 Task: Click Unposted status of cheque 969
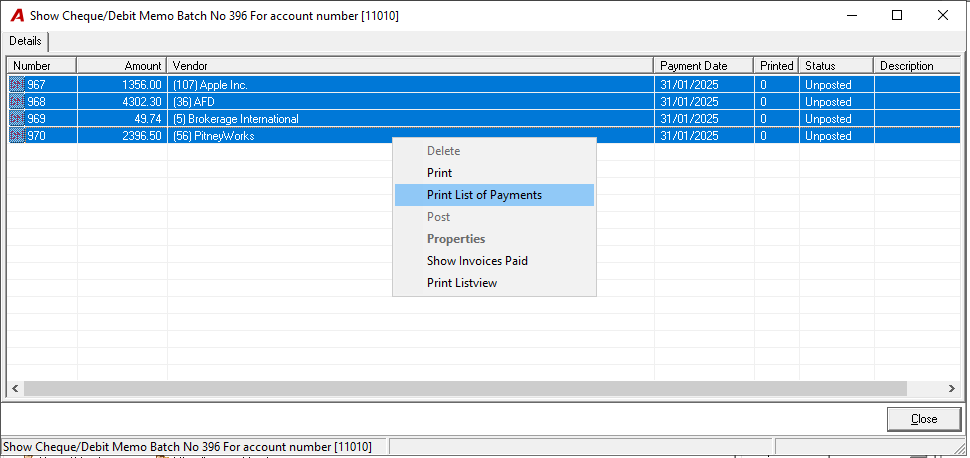tap(828, 119)
